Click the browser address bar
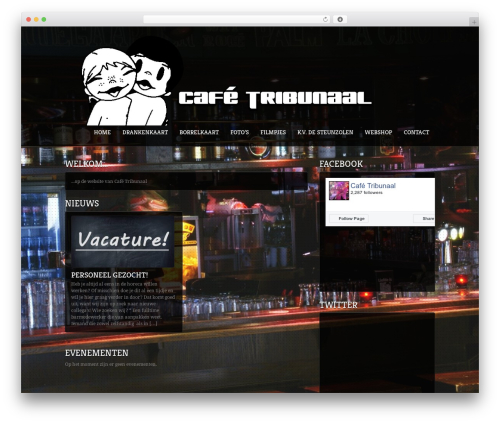This screenshot has width=500, height=423. tap(236, 19)
